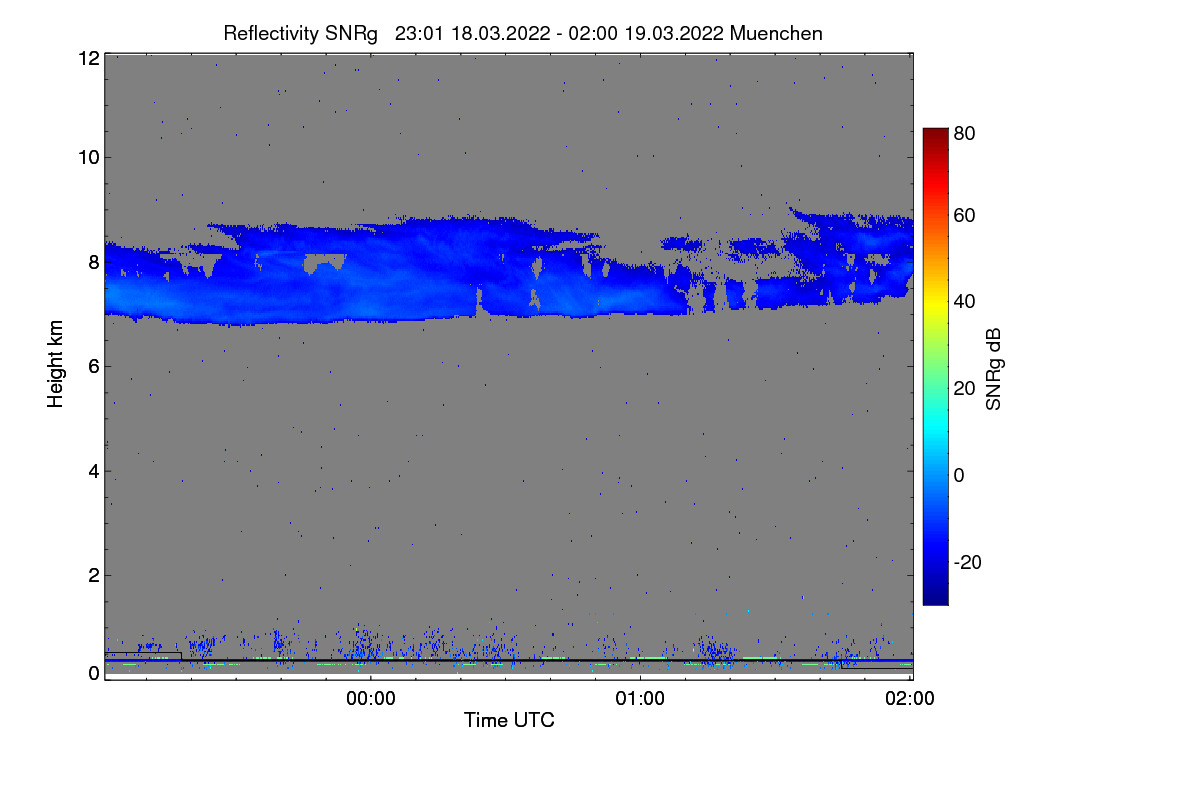Click the height tick label 12
Screen dimensions: 1200x800
[87, 58]
